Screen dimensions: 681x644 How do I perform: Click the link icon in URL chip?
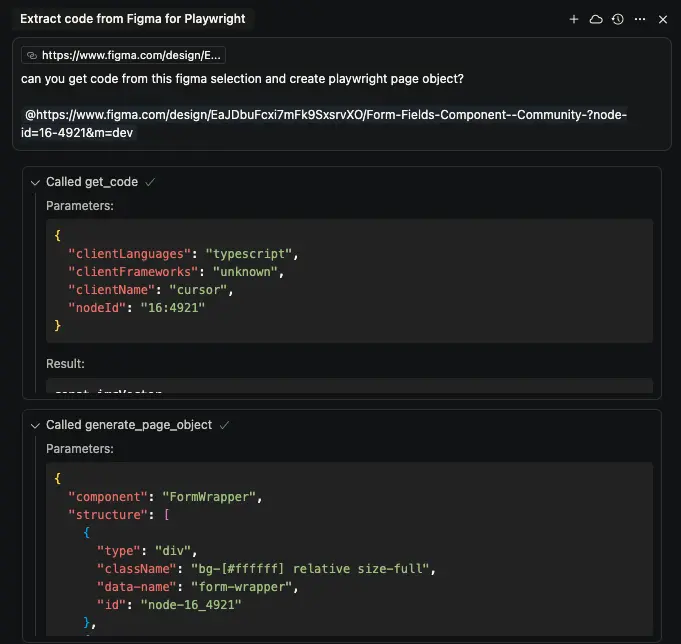tap(32, 55)
